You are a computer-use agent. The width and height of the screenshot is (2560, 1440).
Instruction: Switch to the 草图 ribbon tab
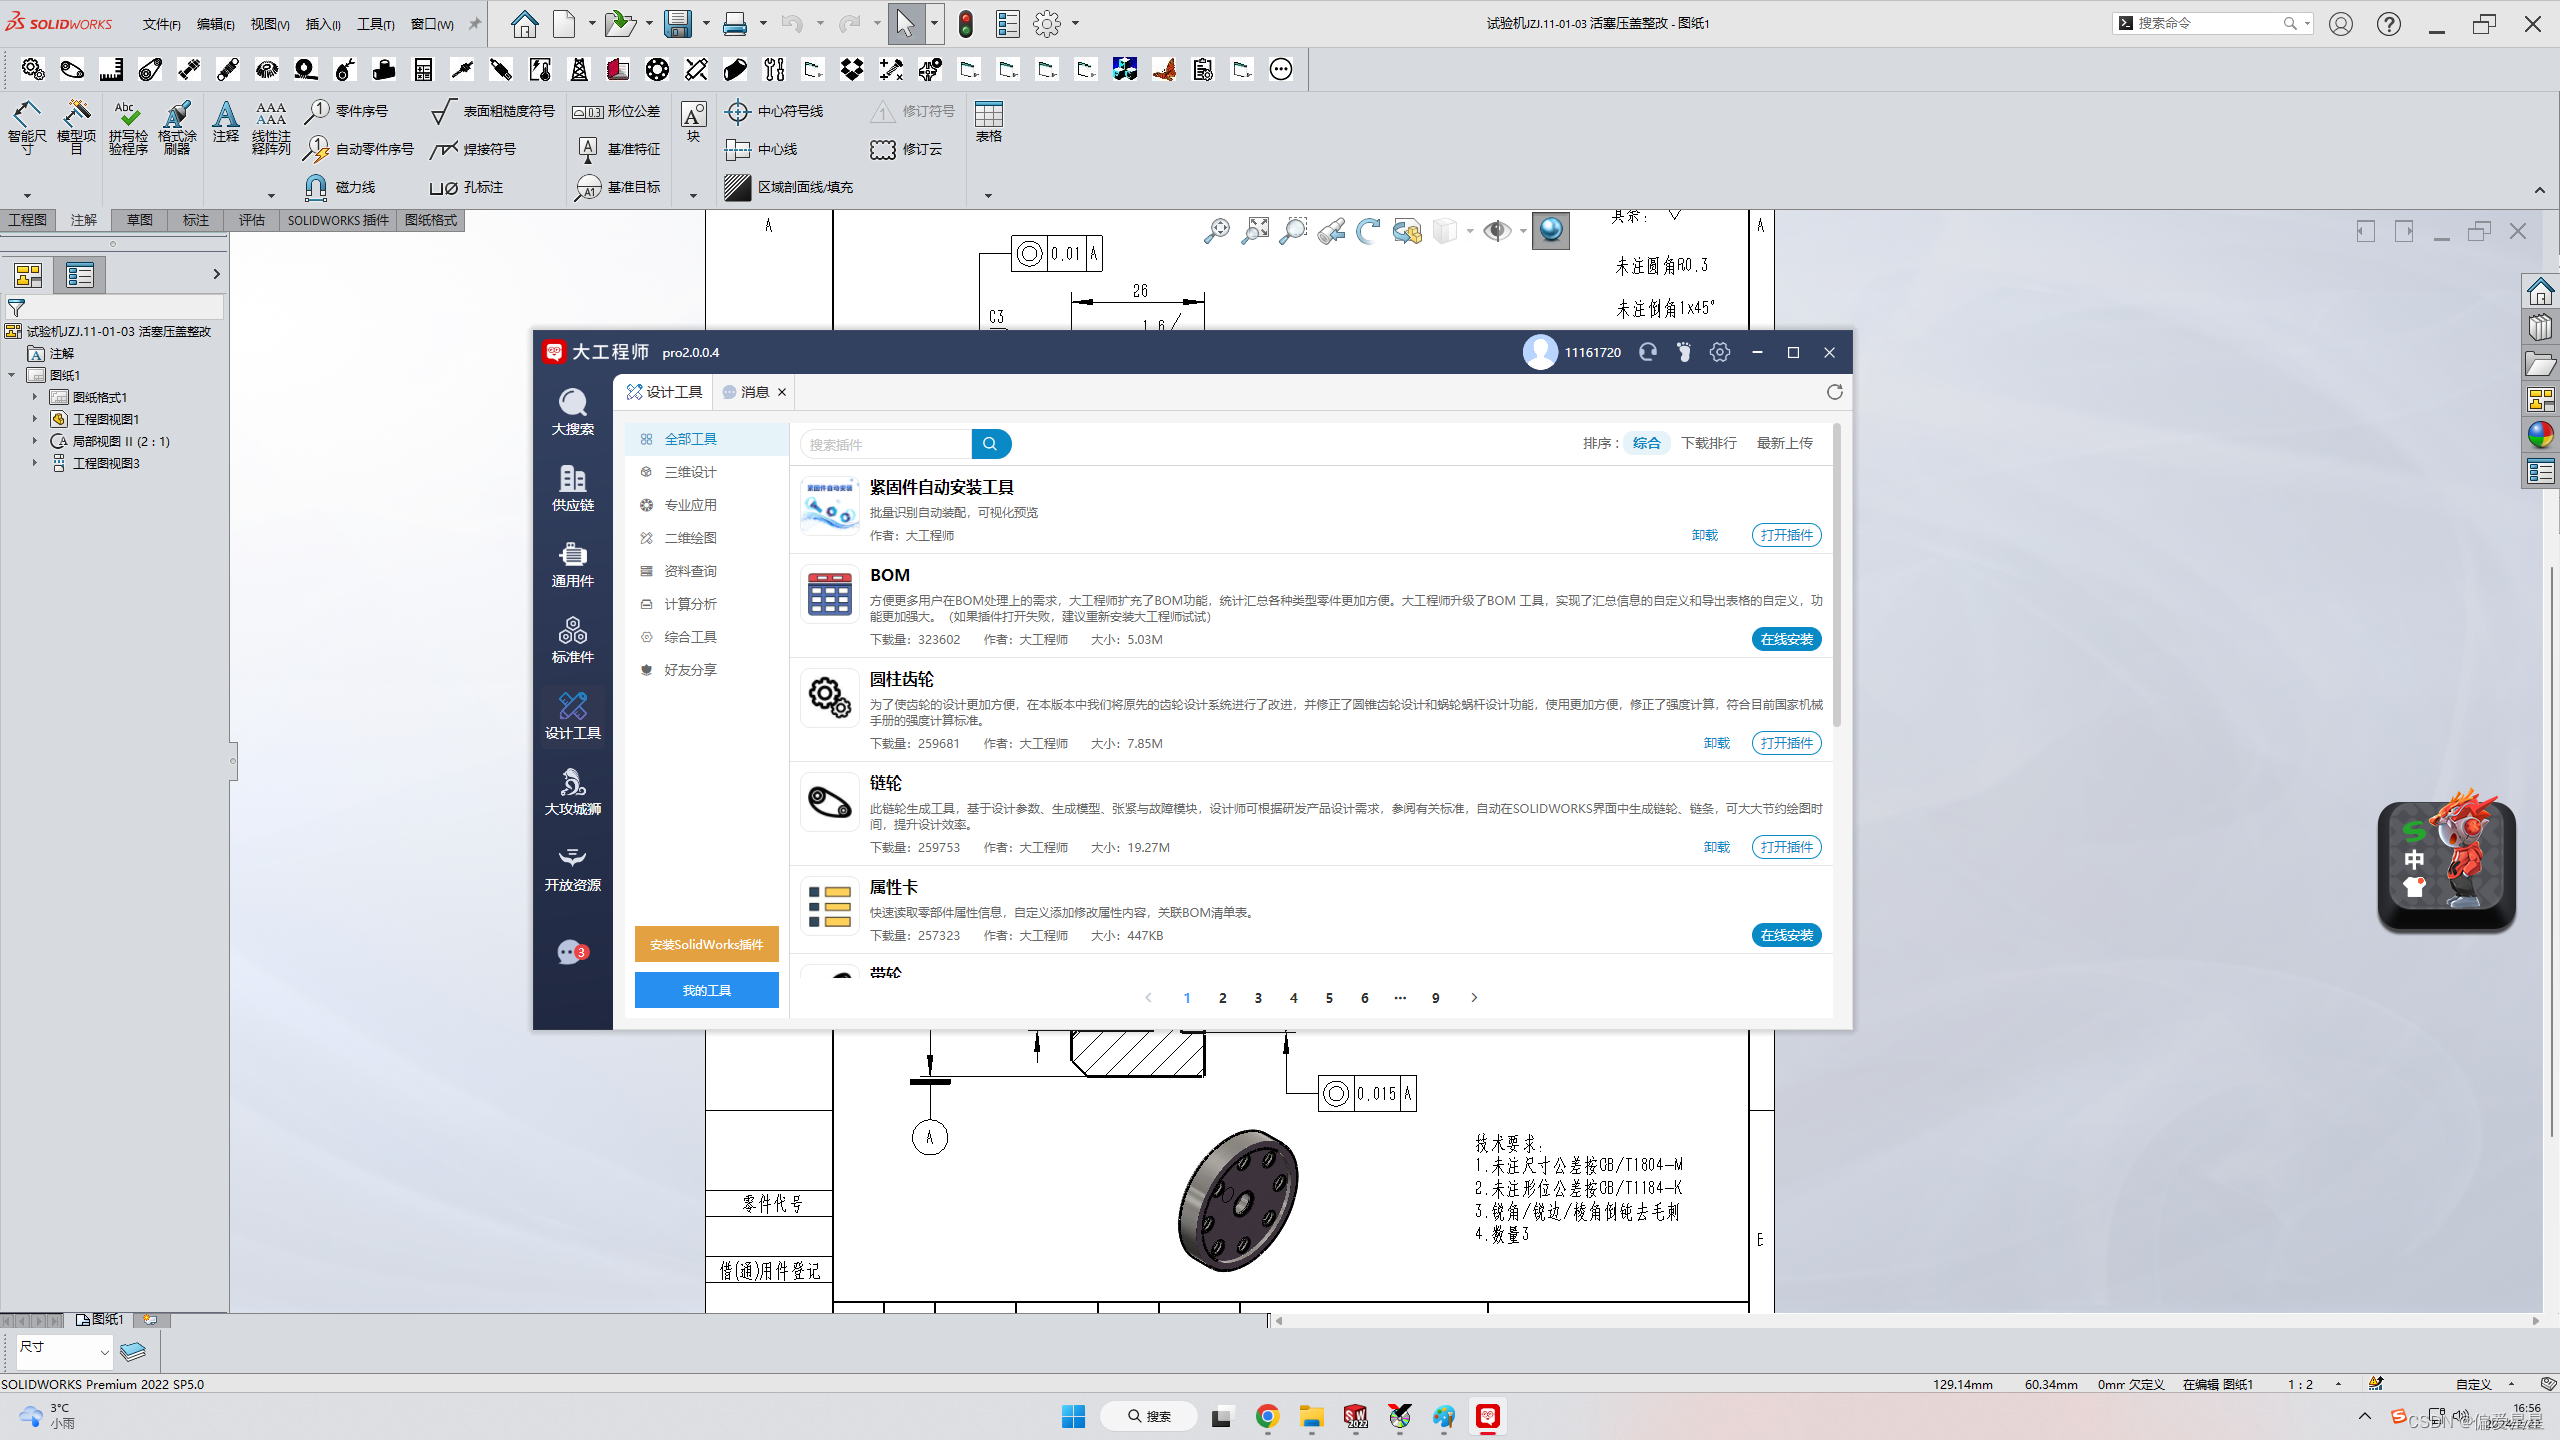139,220
